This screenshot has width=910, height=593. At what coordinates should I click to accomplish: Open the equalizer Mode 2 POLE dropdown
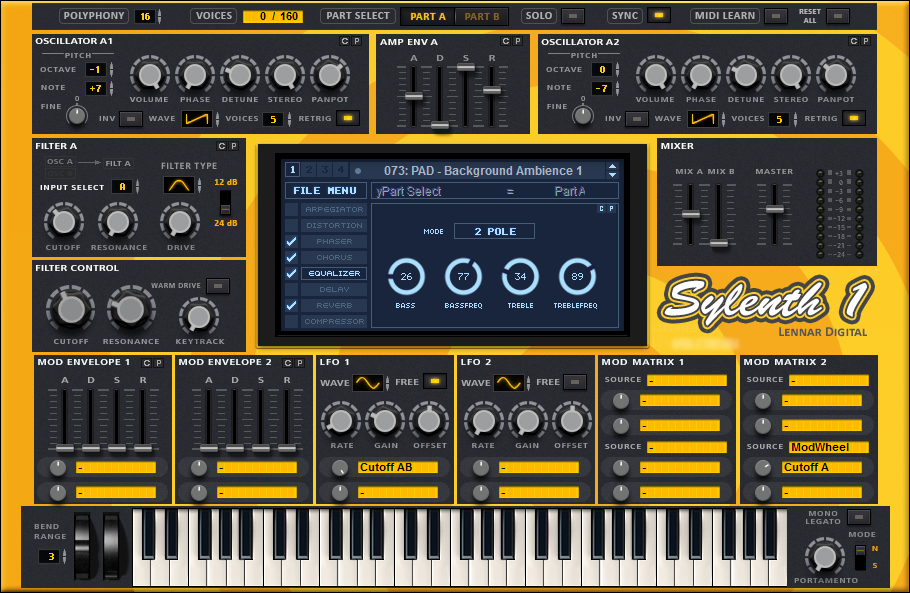494,232
